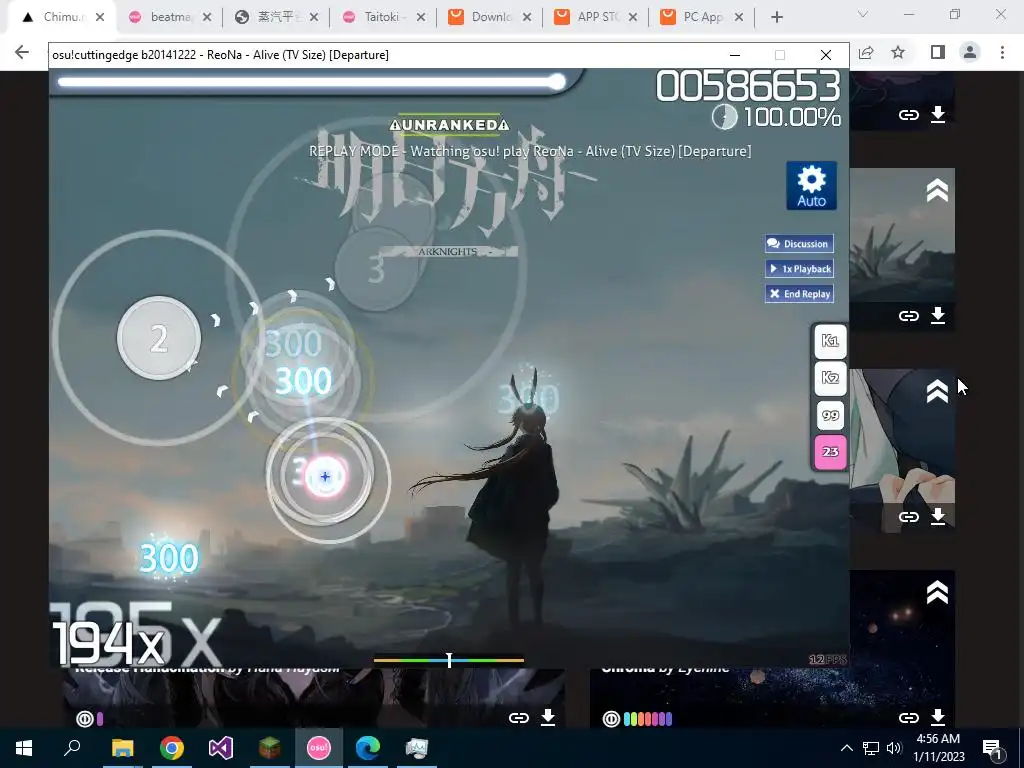Open Chrome's three-dot menu
This screenshot has height=768, width=1024.
pyautogui.click(x=1002, y=52)
